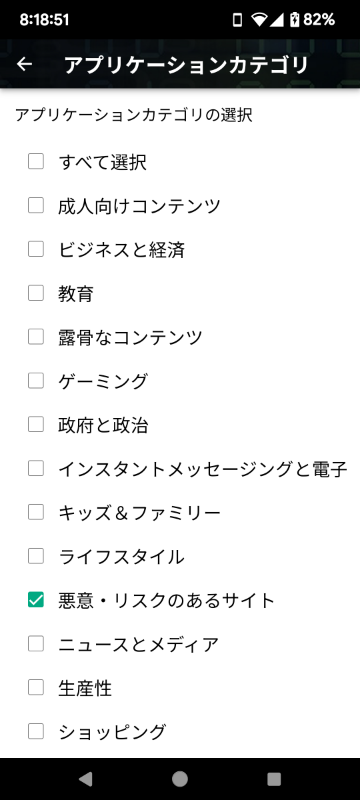Check the ビジネスと経済 checkbox
This screenshot has height=800, width=360.
[36, 249]
